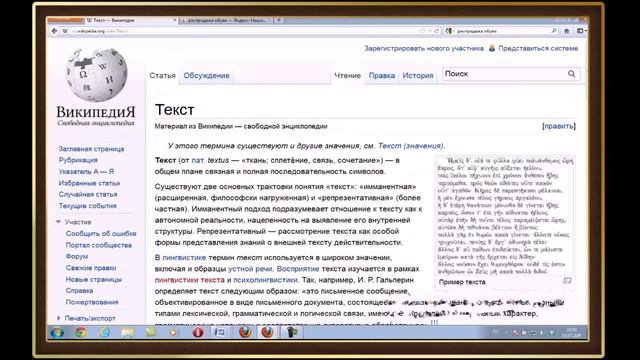Open Указатель А — Я in sidebar
This screenshot has width=640, height=360.
[x=86, y=171]
